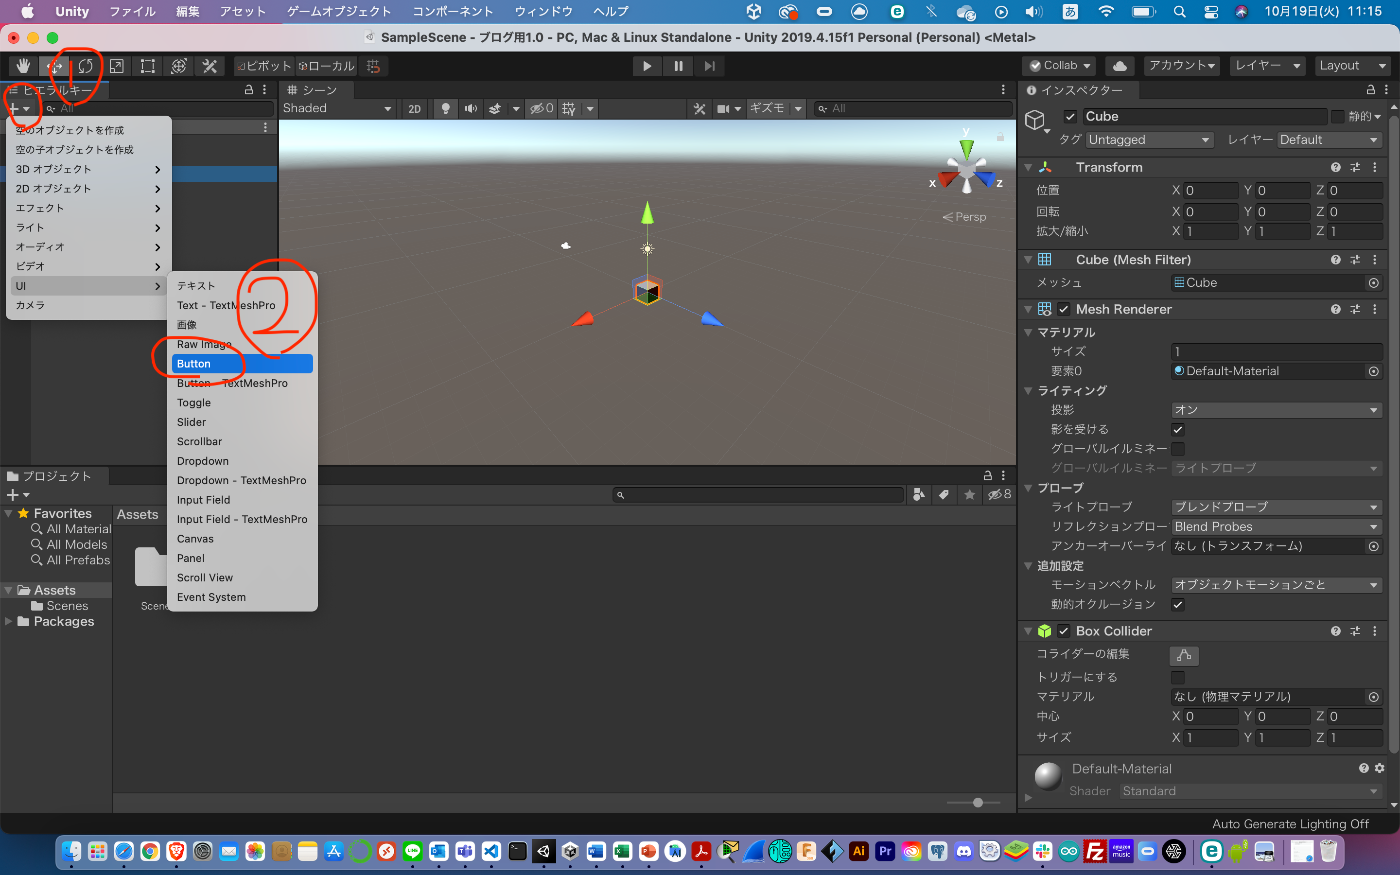Collapse the Materials foldout
1400x875 pixels.
tap(1028, 332)
